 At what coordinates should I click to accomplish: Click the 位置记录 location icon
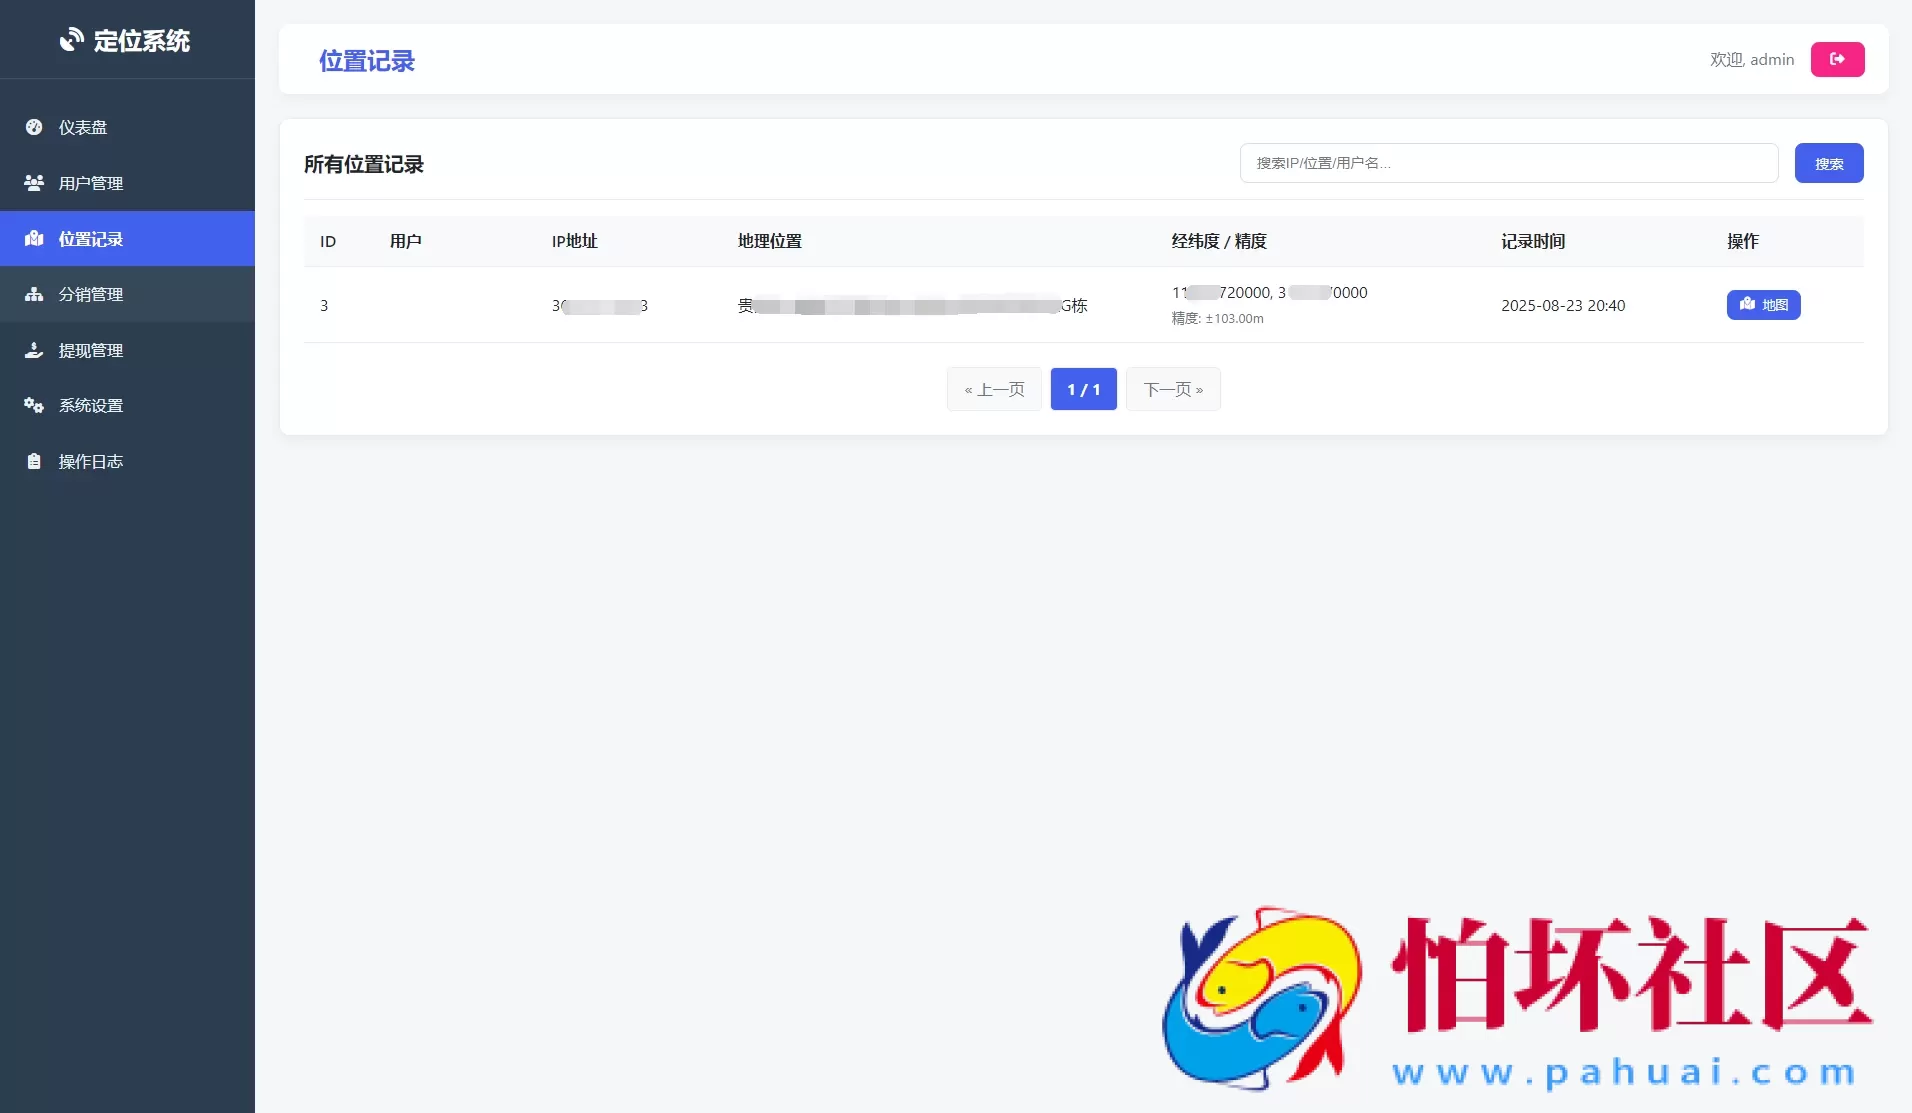coord(33,238)
